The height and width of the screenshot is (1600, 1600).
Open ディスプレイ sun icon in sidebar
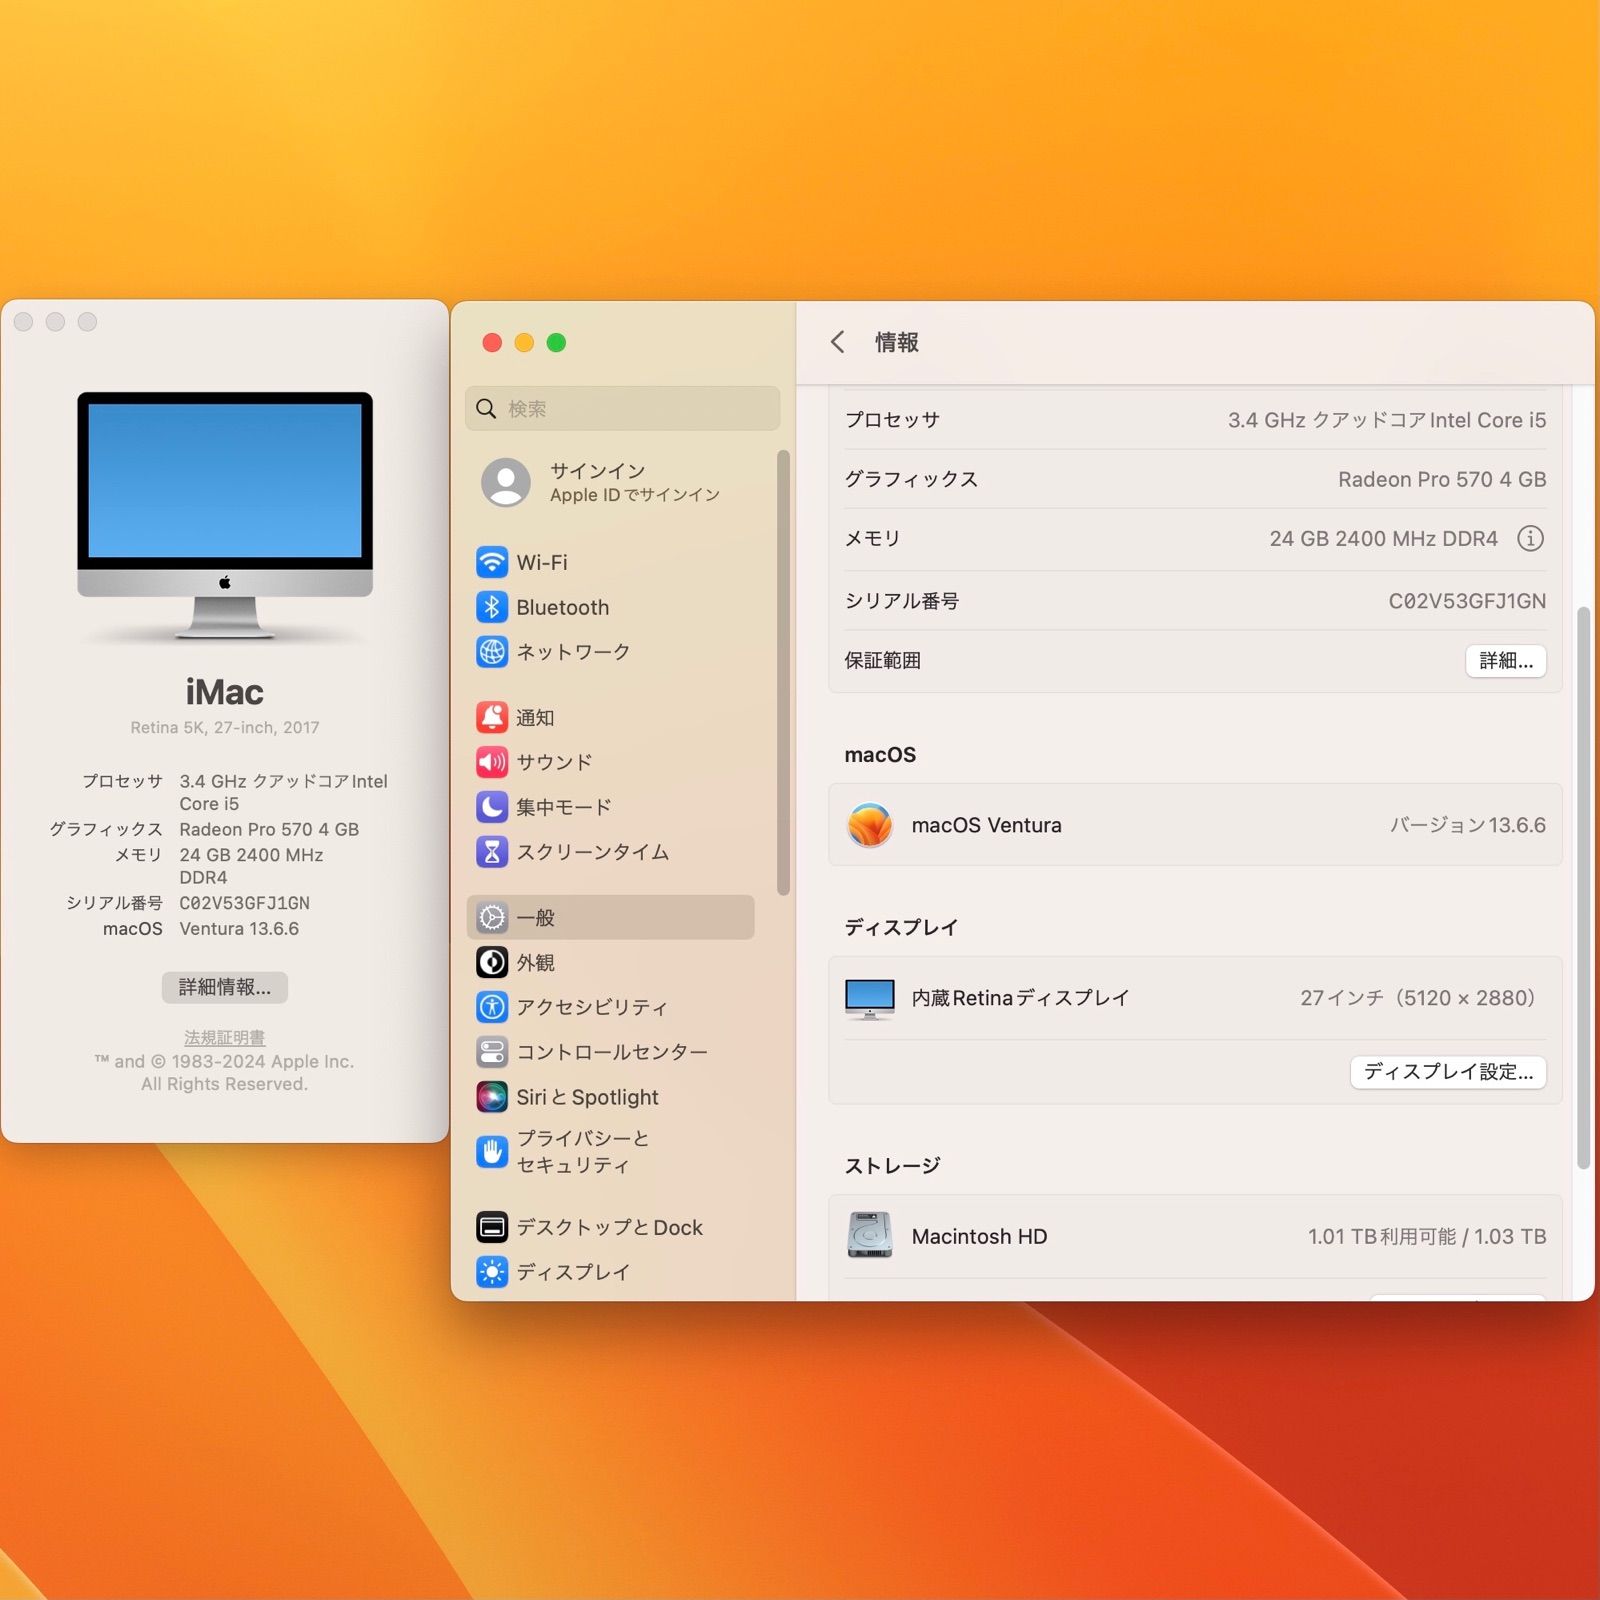[x=491, y=1272]
